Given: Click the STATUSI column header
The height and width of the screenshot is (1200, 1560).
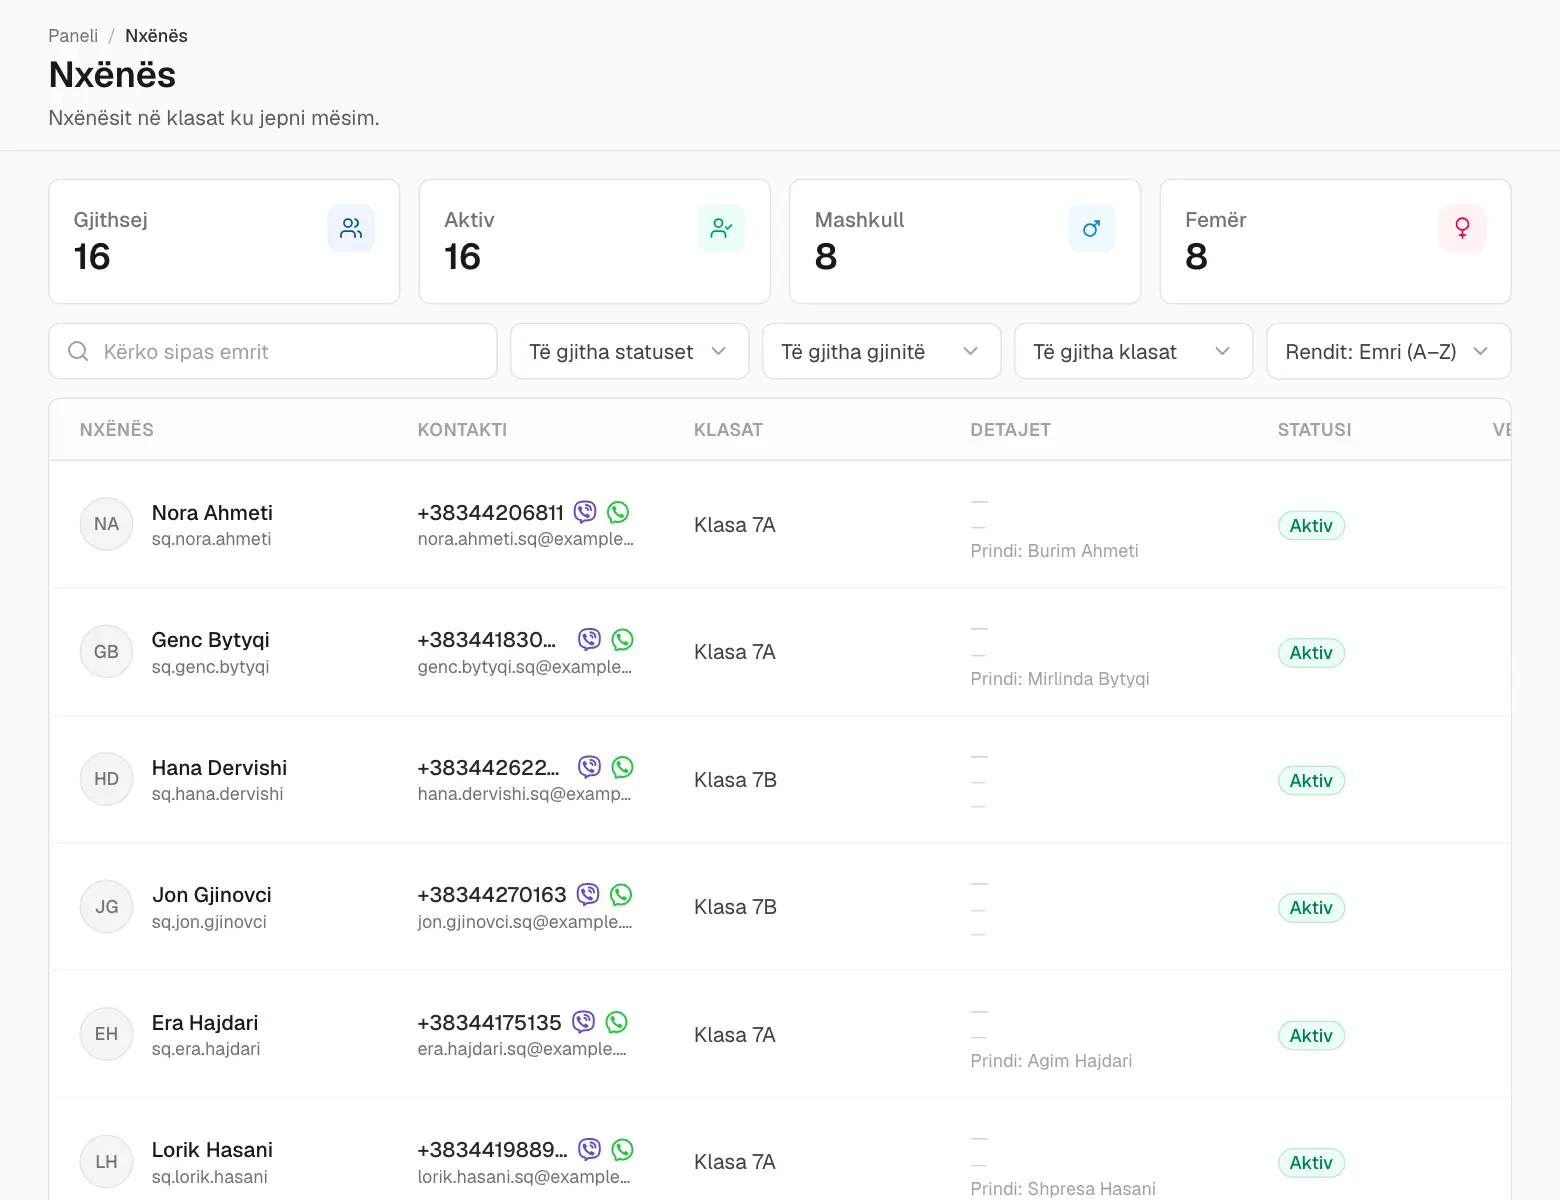Looking at the screenshot, I should (x=1314, y=430).
